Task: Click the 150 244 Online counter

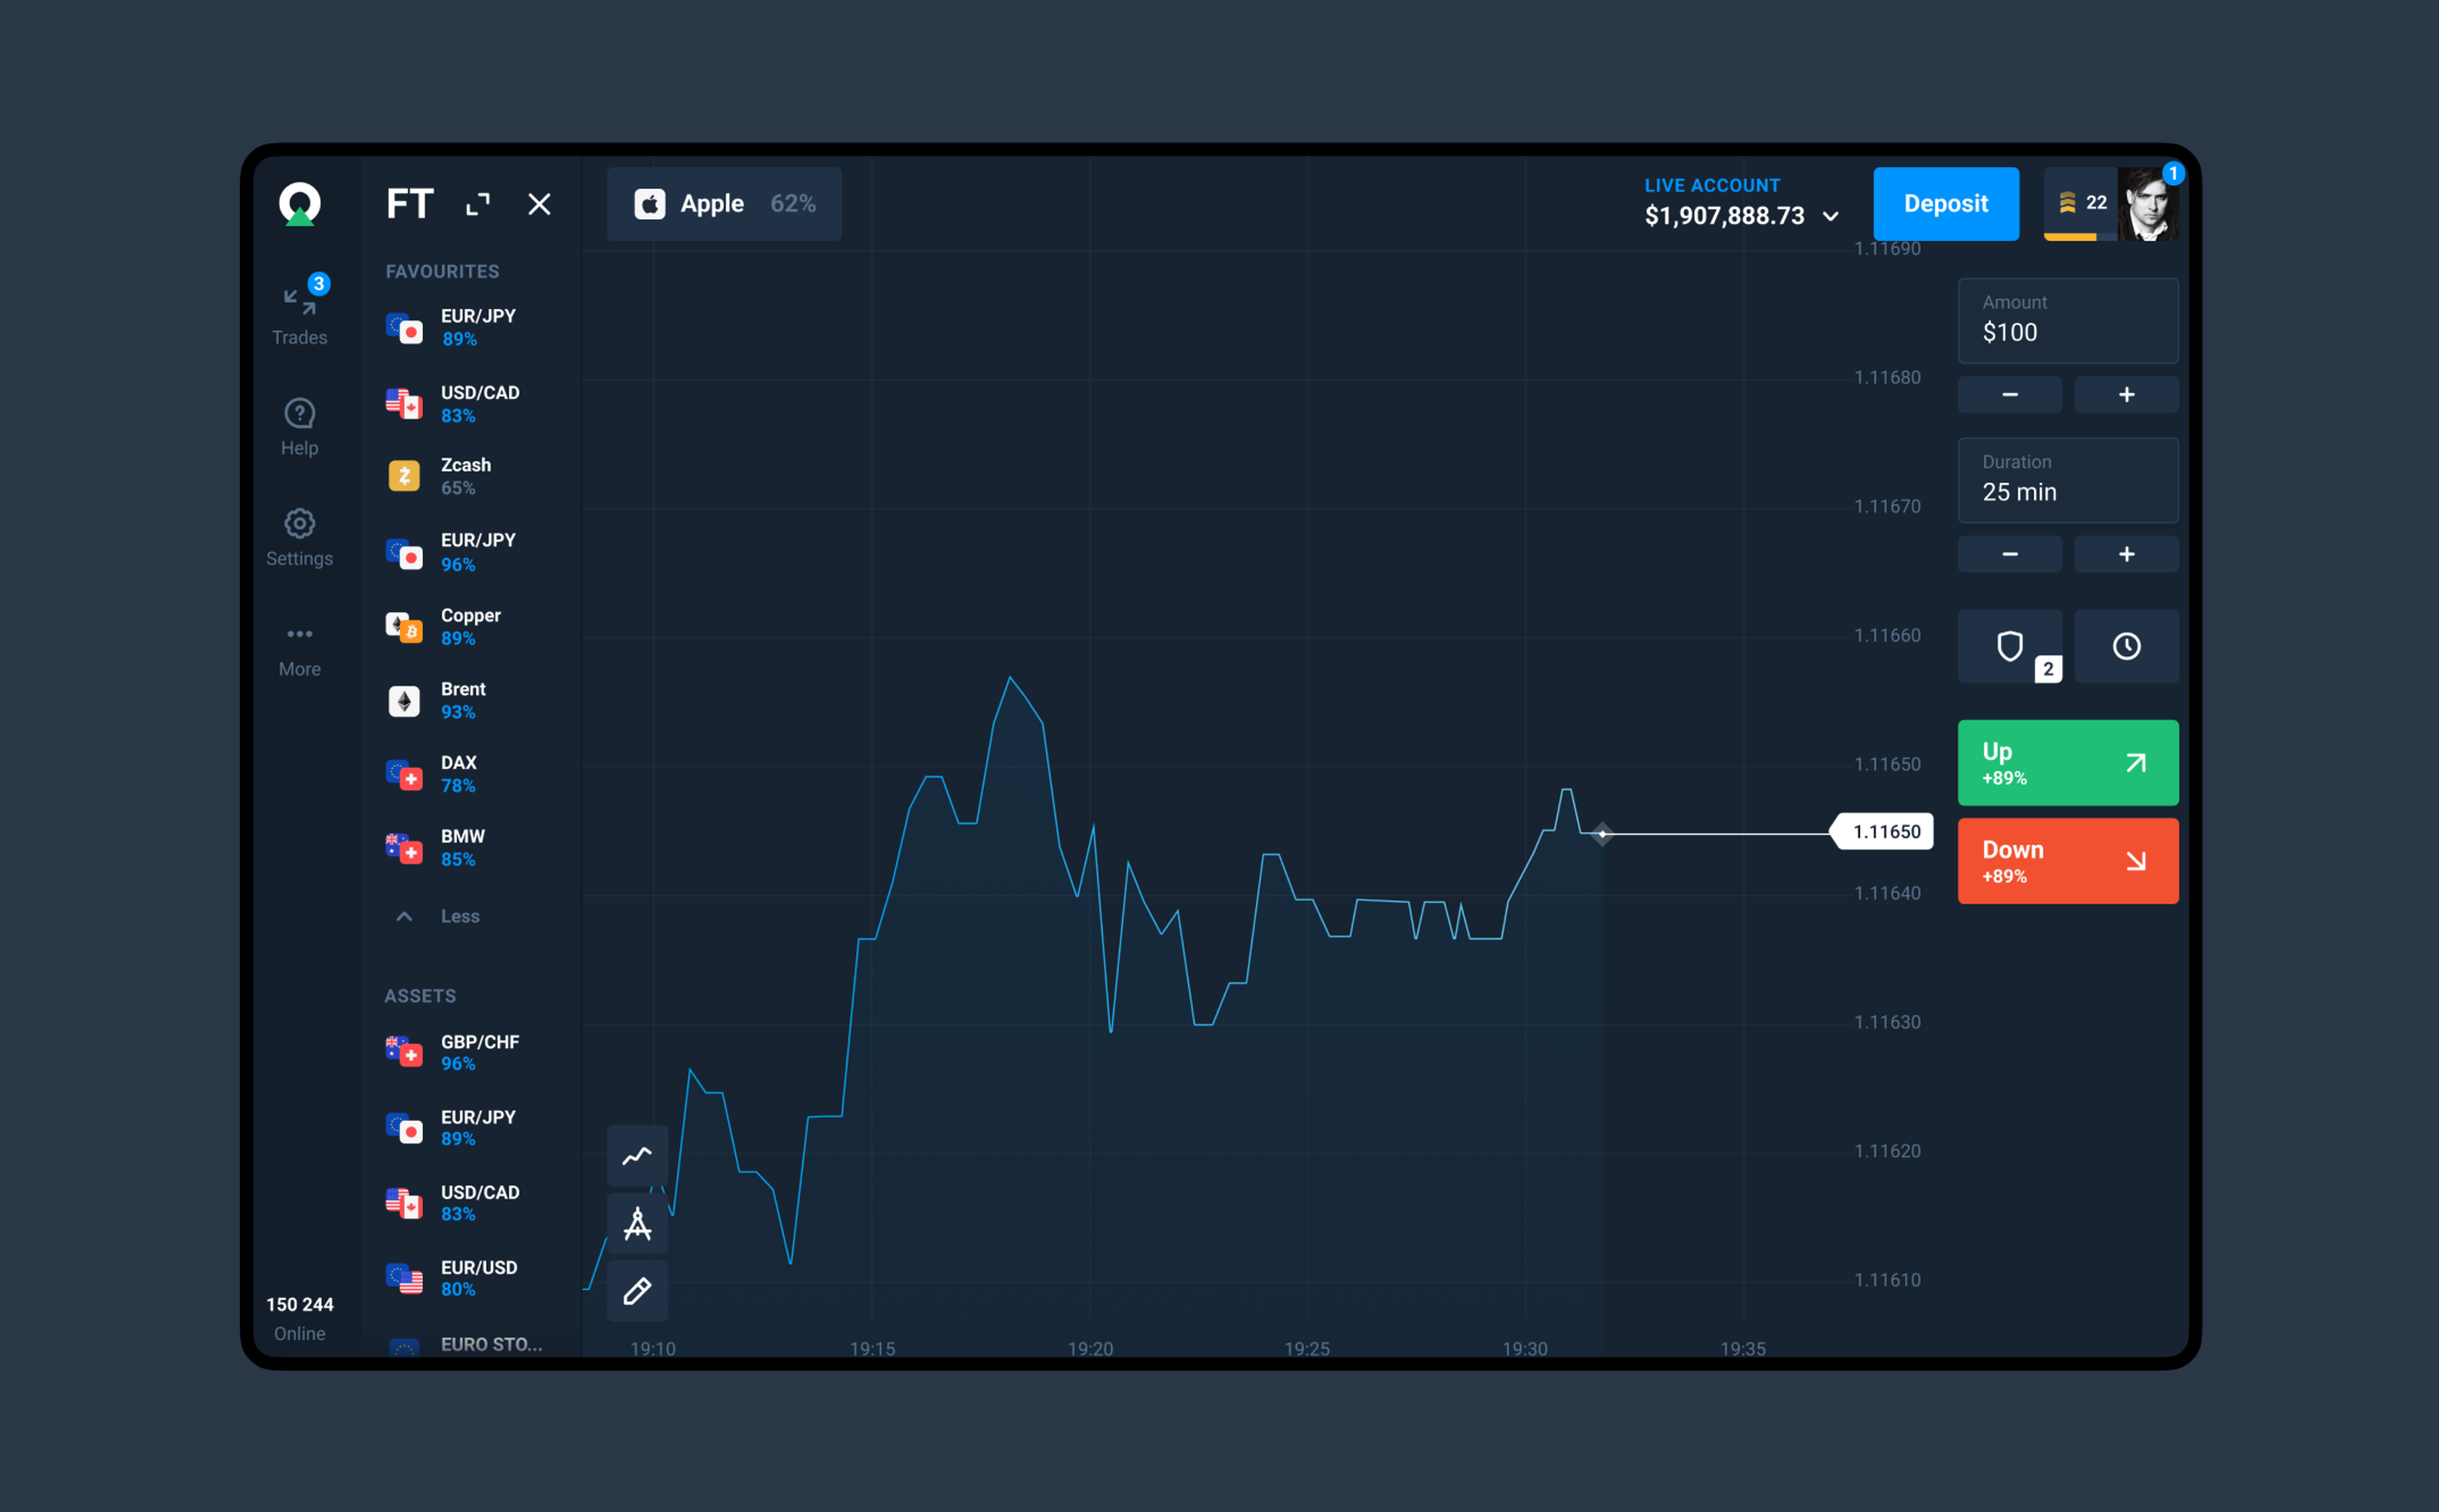Action: pyautogui.click(x=300, y=1319)
